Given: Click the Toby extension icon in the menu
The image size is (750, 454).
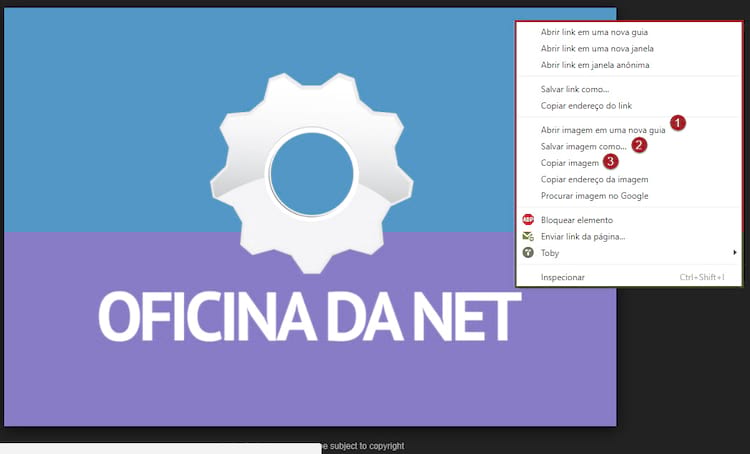Looking at the screenshot, I should (528, 253).
